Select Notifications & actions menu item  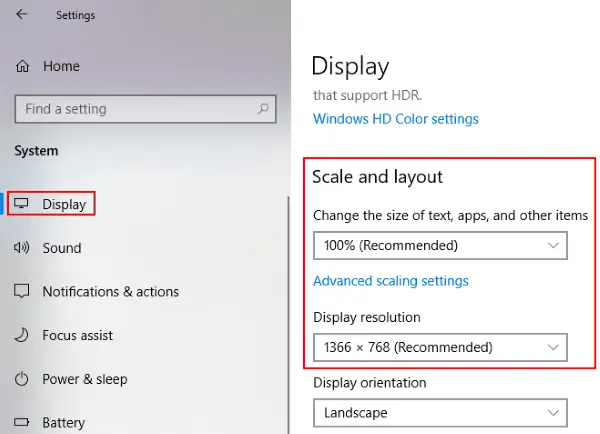[x=111, y=292]
